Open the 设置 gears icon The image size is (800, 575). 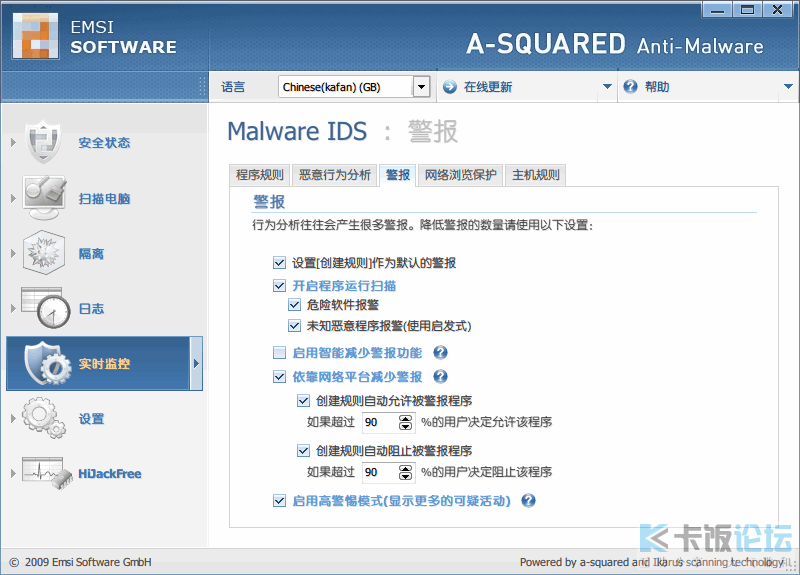tap(44, 418)
